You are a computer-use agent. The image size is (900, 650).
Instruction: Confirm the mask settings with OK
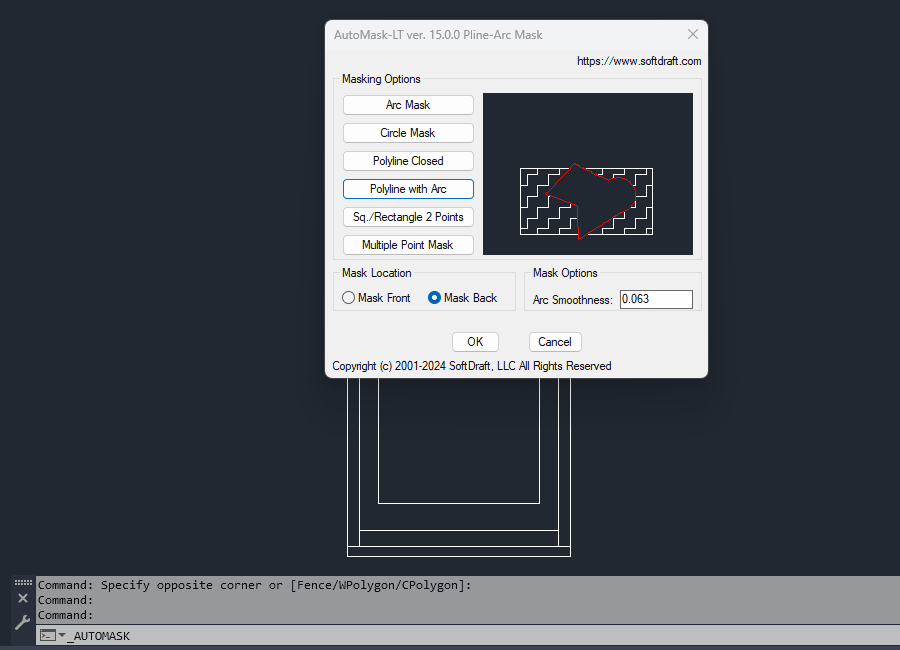[x=474, y=341]
